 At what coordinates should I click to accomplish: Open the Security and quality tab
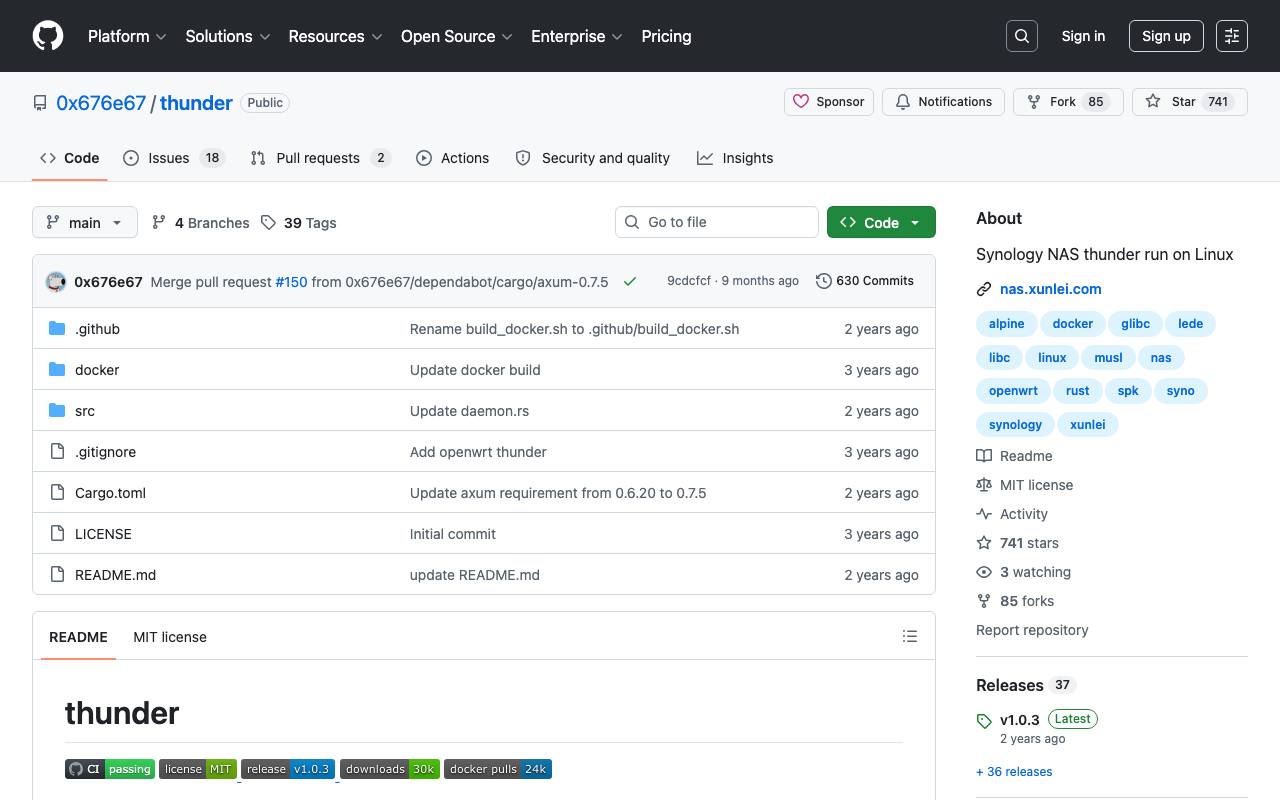(593, 158)
